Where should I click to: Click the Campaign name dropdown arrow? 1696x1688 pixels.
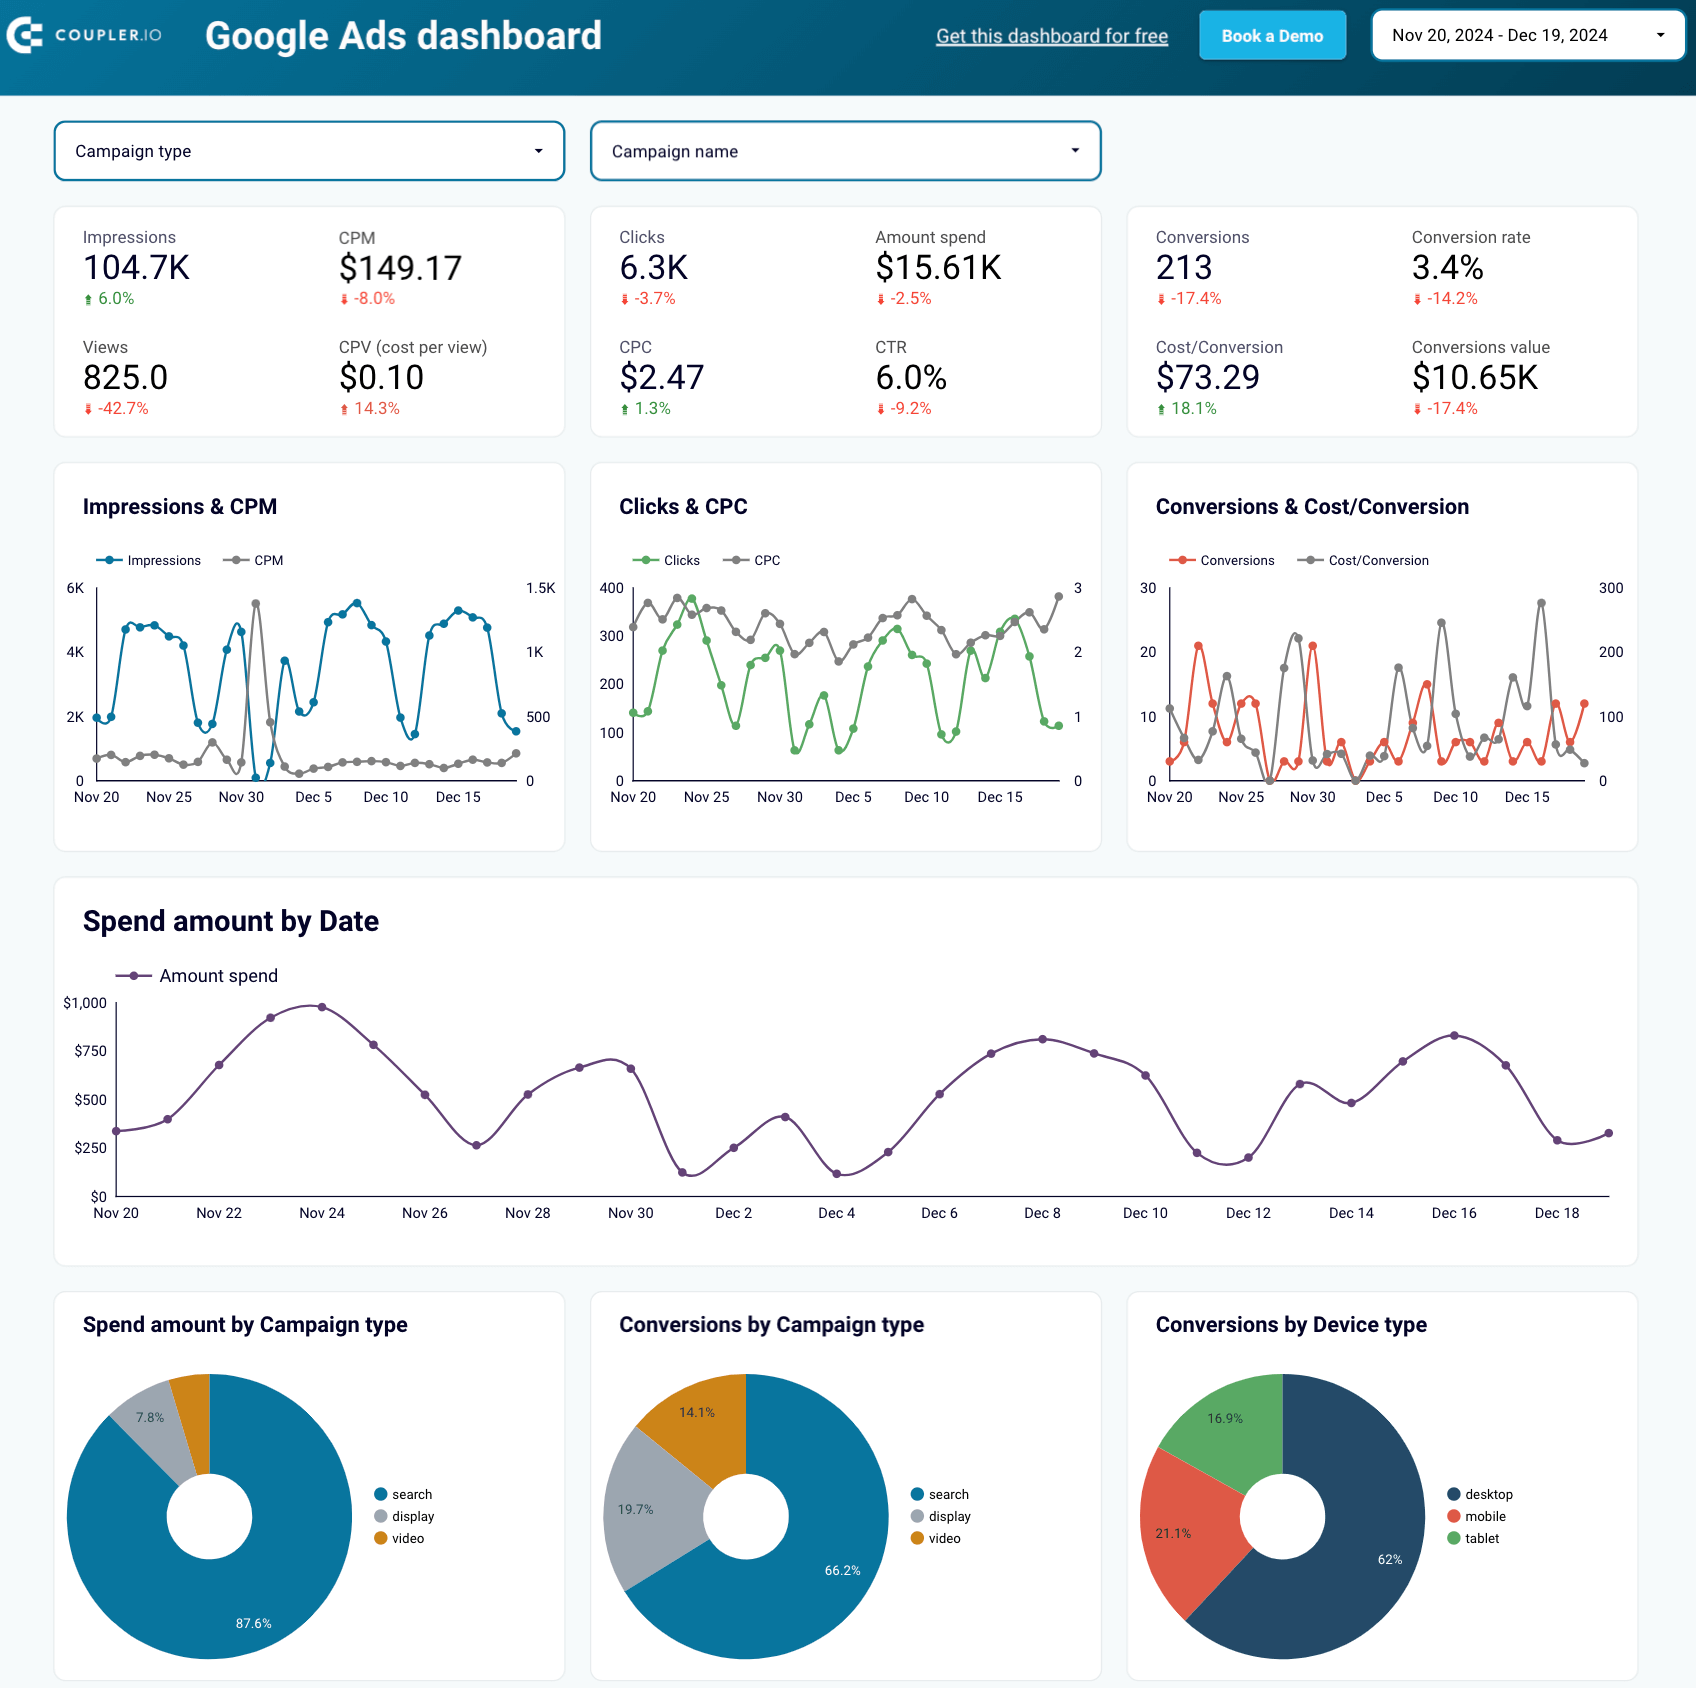coord(1075,151)
